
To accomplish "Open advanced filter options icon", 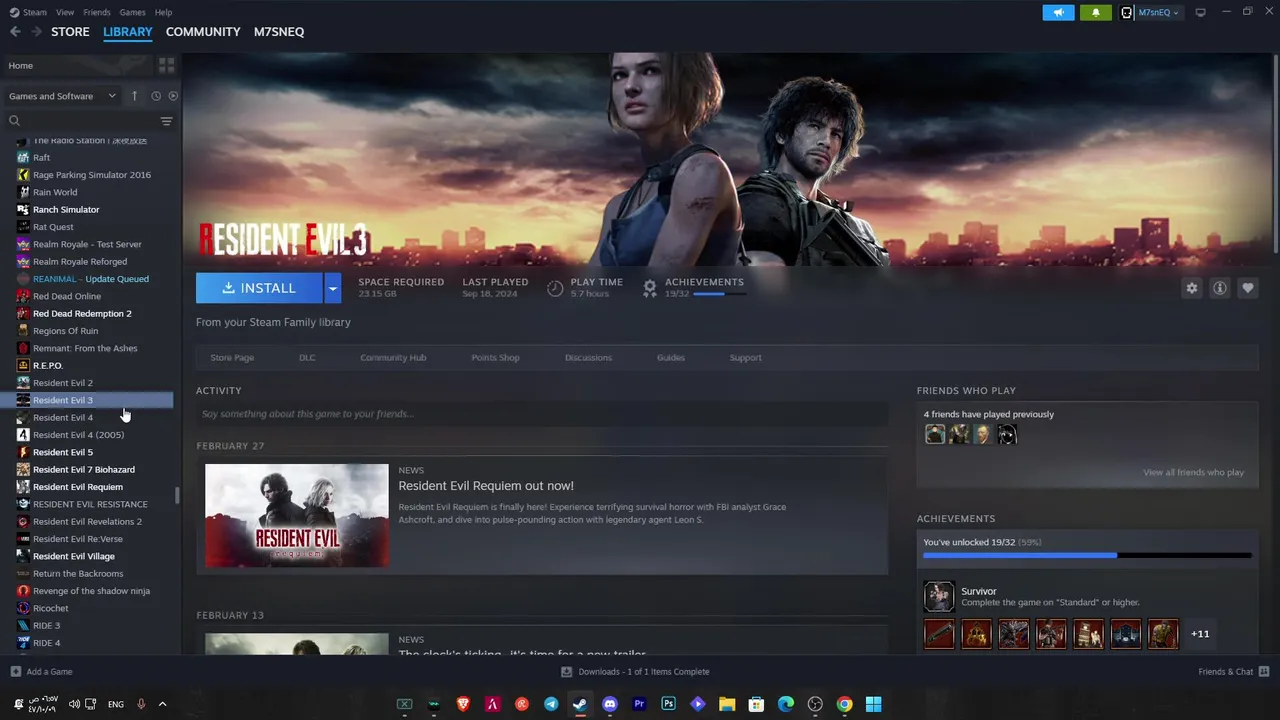I will tap(166, 121).
